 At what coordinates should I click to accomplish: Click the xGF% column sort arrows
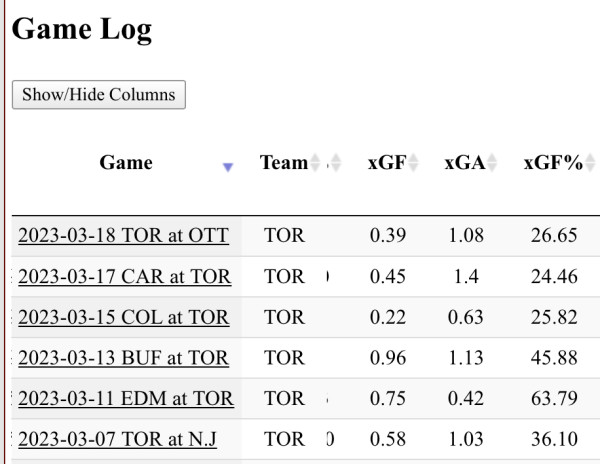(590, 163)
